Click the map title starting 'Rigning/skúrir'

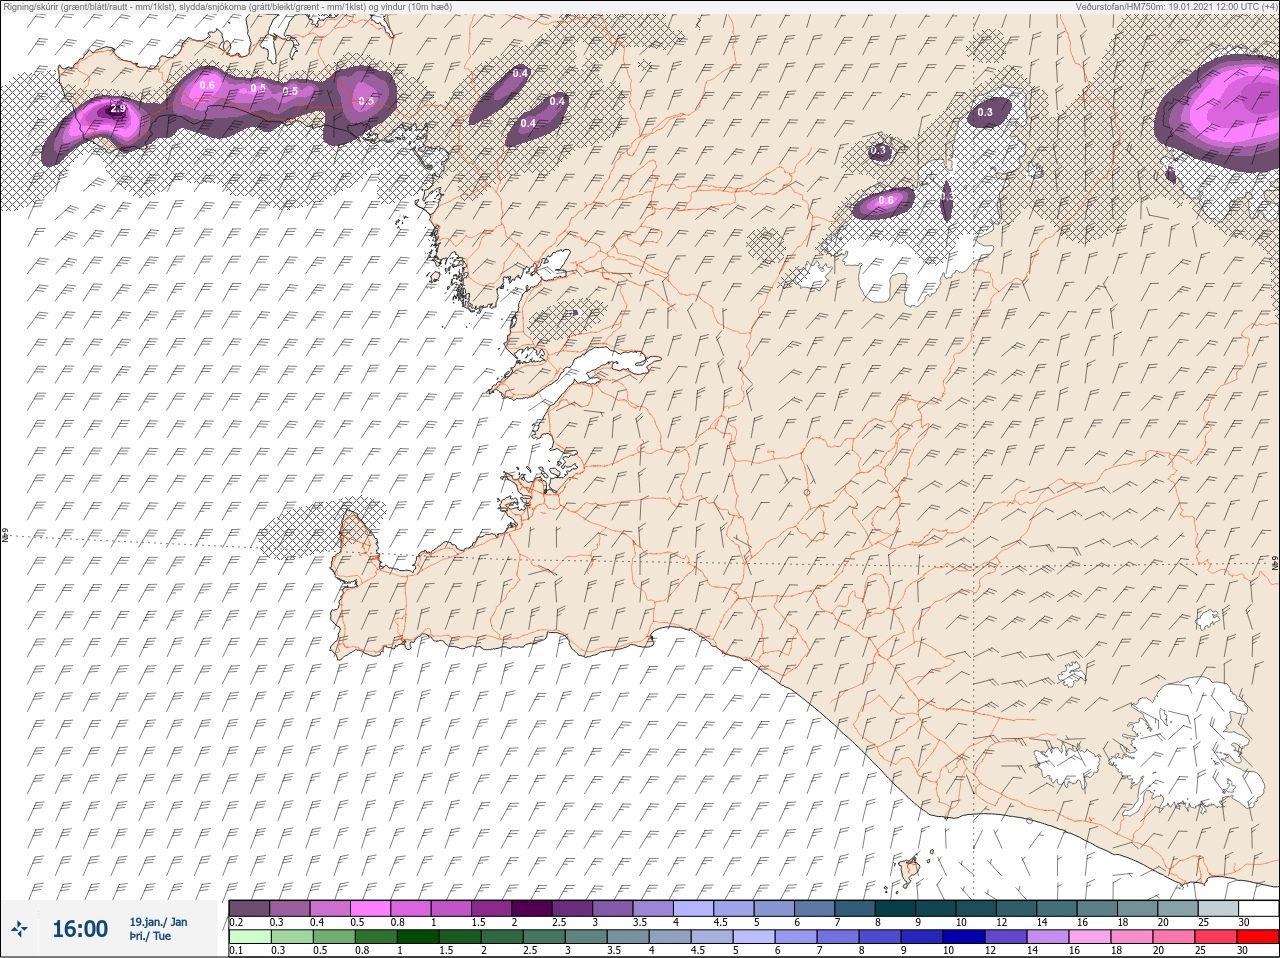227,7
